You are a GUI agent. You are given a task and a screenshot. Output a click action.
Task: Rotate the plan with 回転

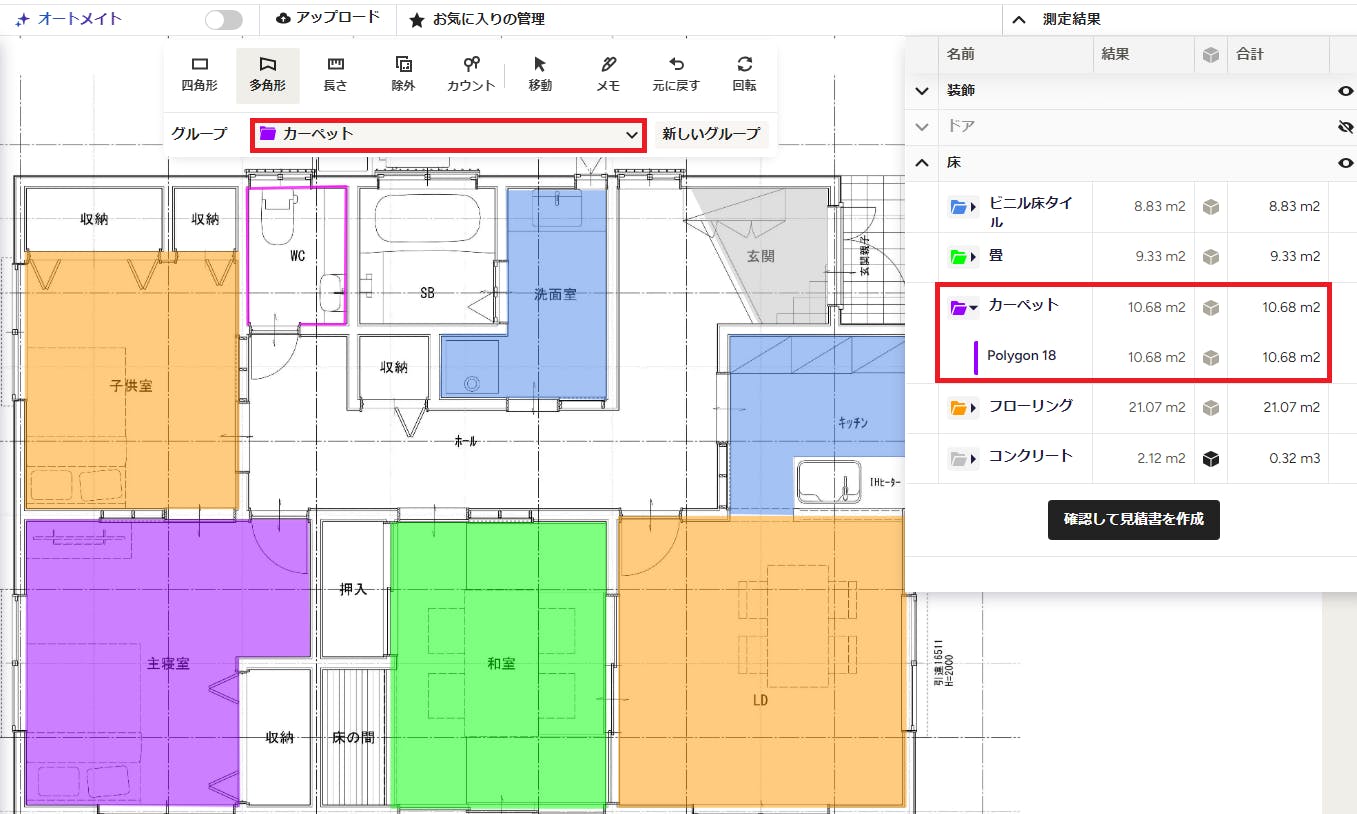tap(744, 75)
